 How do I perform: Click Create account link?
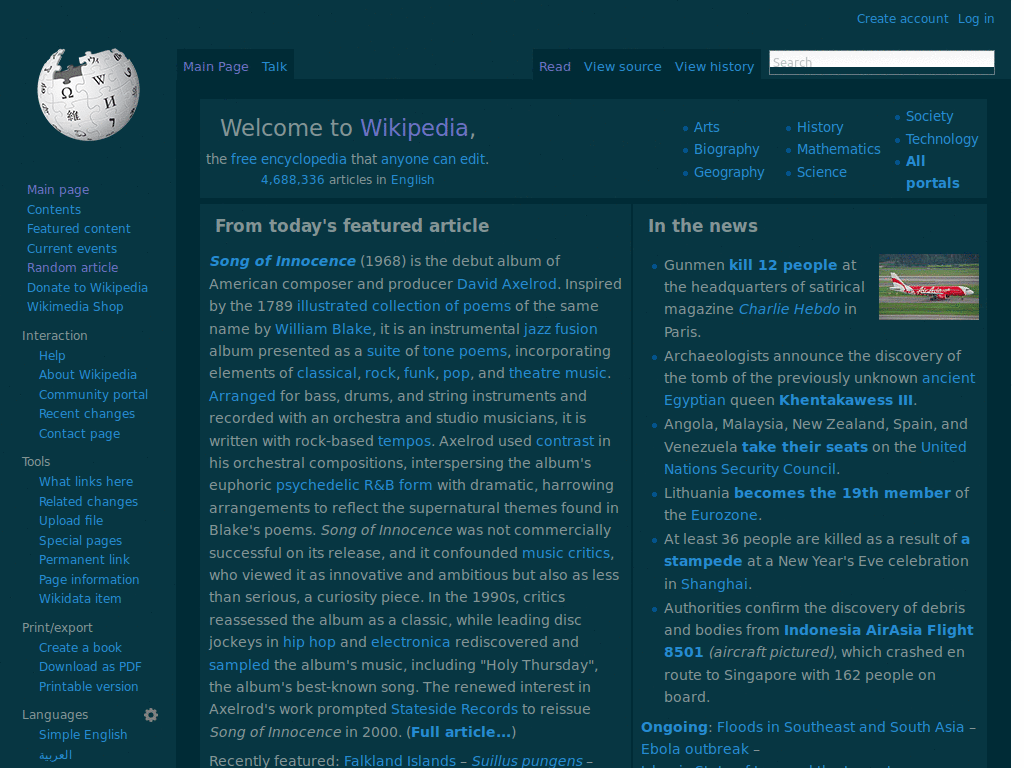[x=903, y=19]
